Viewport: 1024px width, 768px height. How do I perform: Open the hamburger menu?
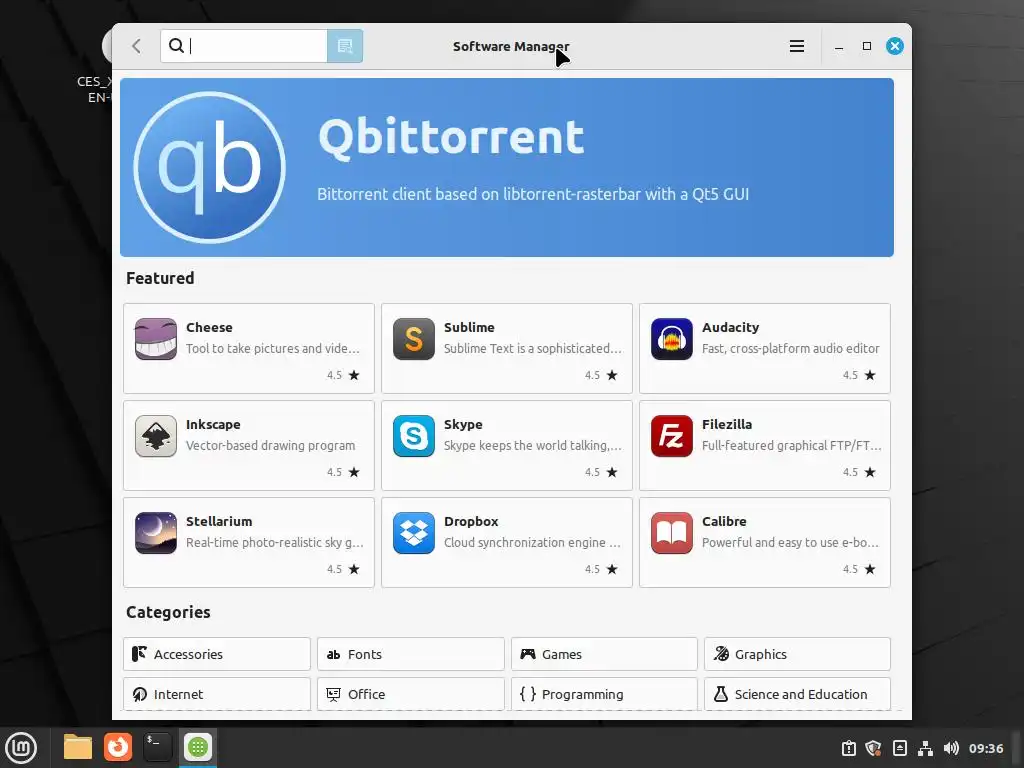(x=797, y=46)
